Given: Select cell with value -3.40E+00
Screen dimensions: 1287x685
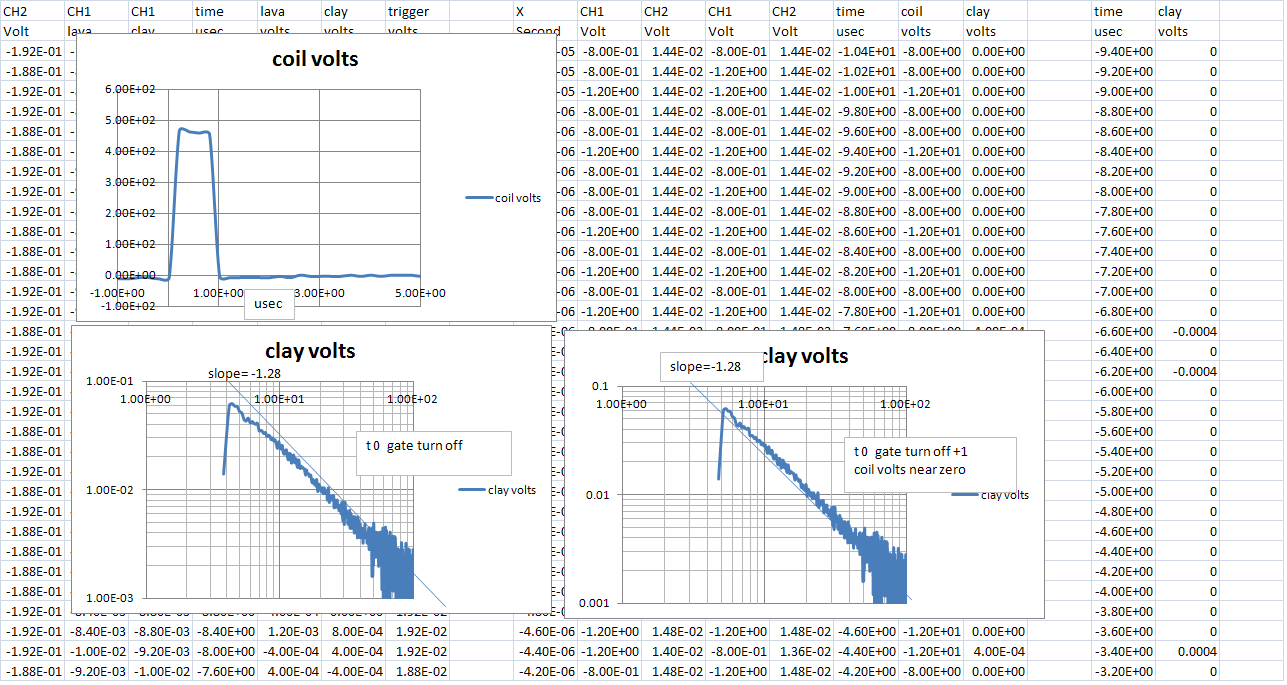Looking at the screenshot, I should pyautogui.click(x=1124, y=651).
